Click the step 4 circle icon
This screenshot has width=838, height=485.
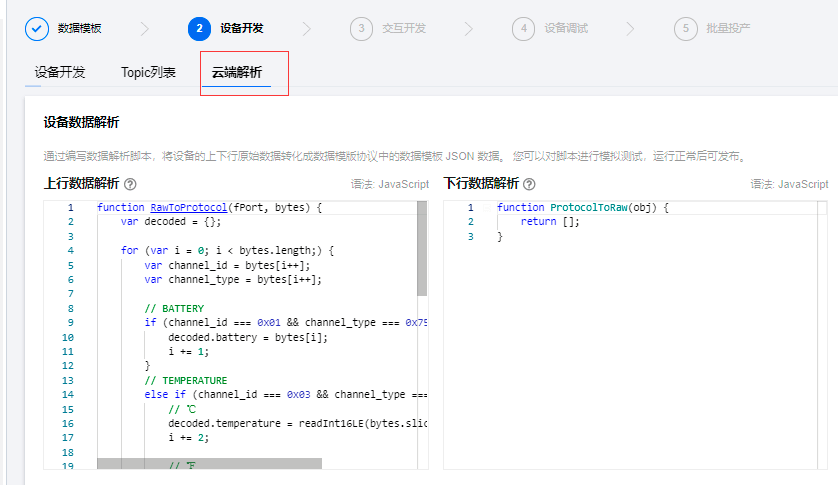[x=523, y=28]
